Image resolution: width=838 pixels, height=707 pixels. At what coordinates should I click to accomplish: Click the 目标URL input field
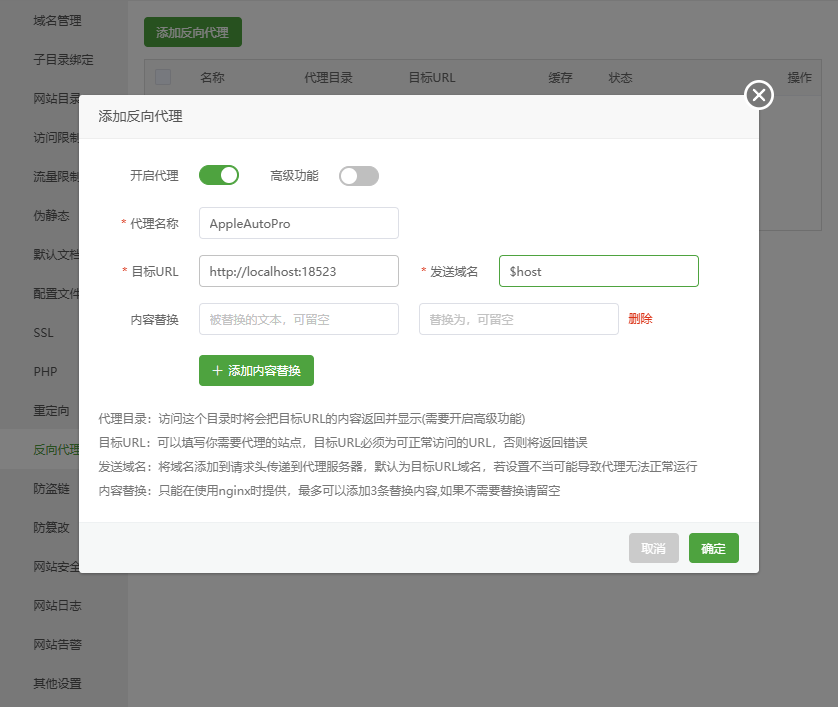click(x=299, y=271)
